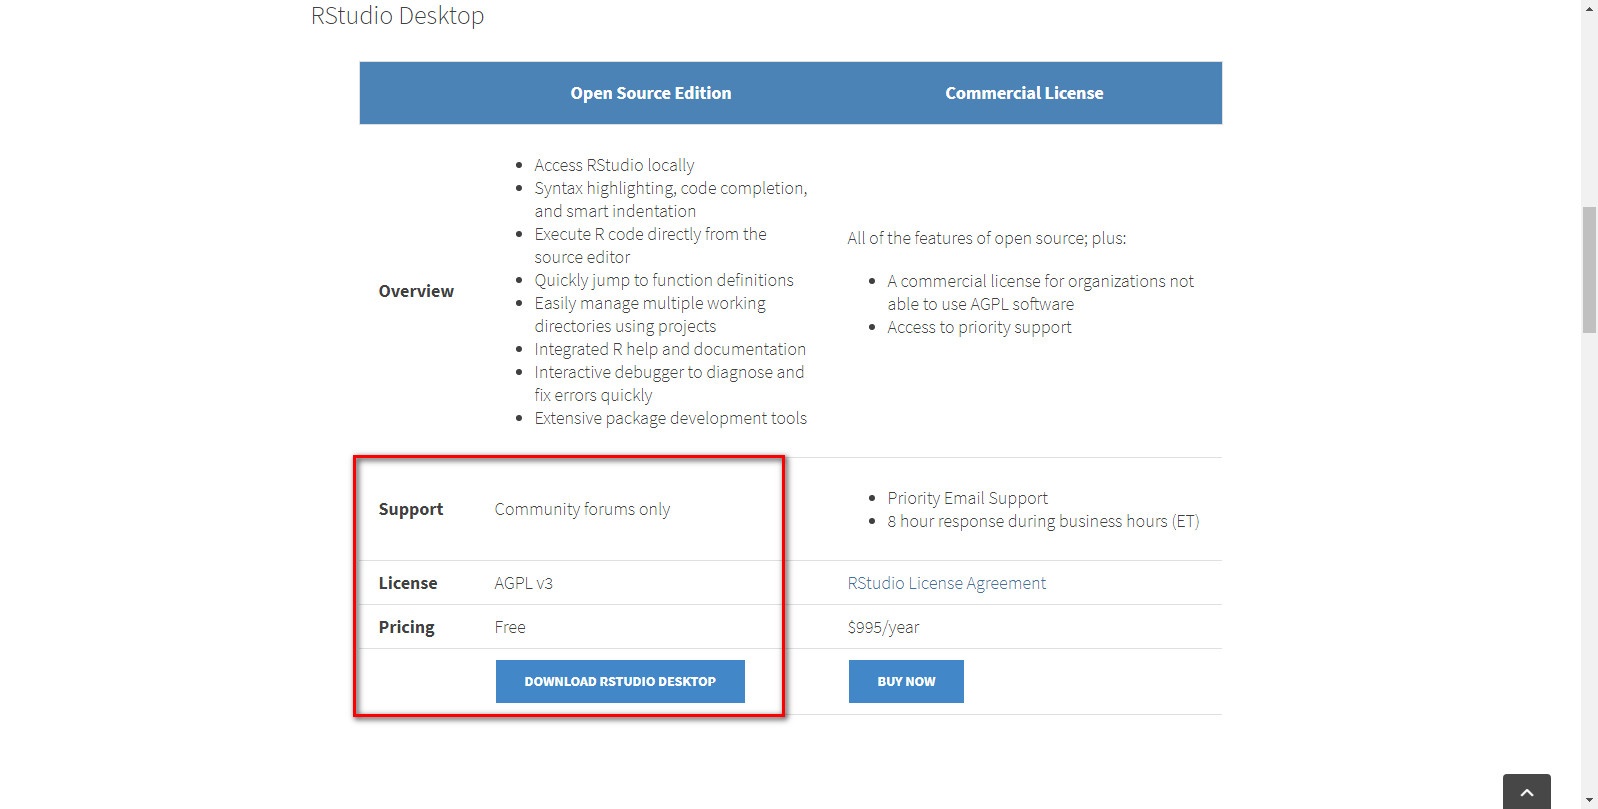
Task: Click the Priority Email Support bullet
Action: 967,498
